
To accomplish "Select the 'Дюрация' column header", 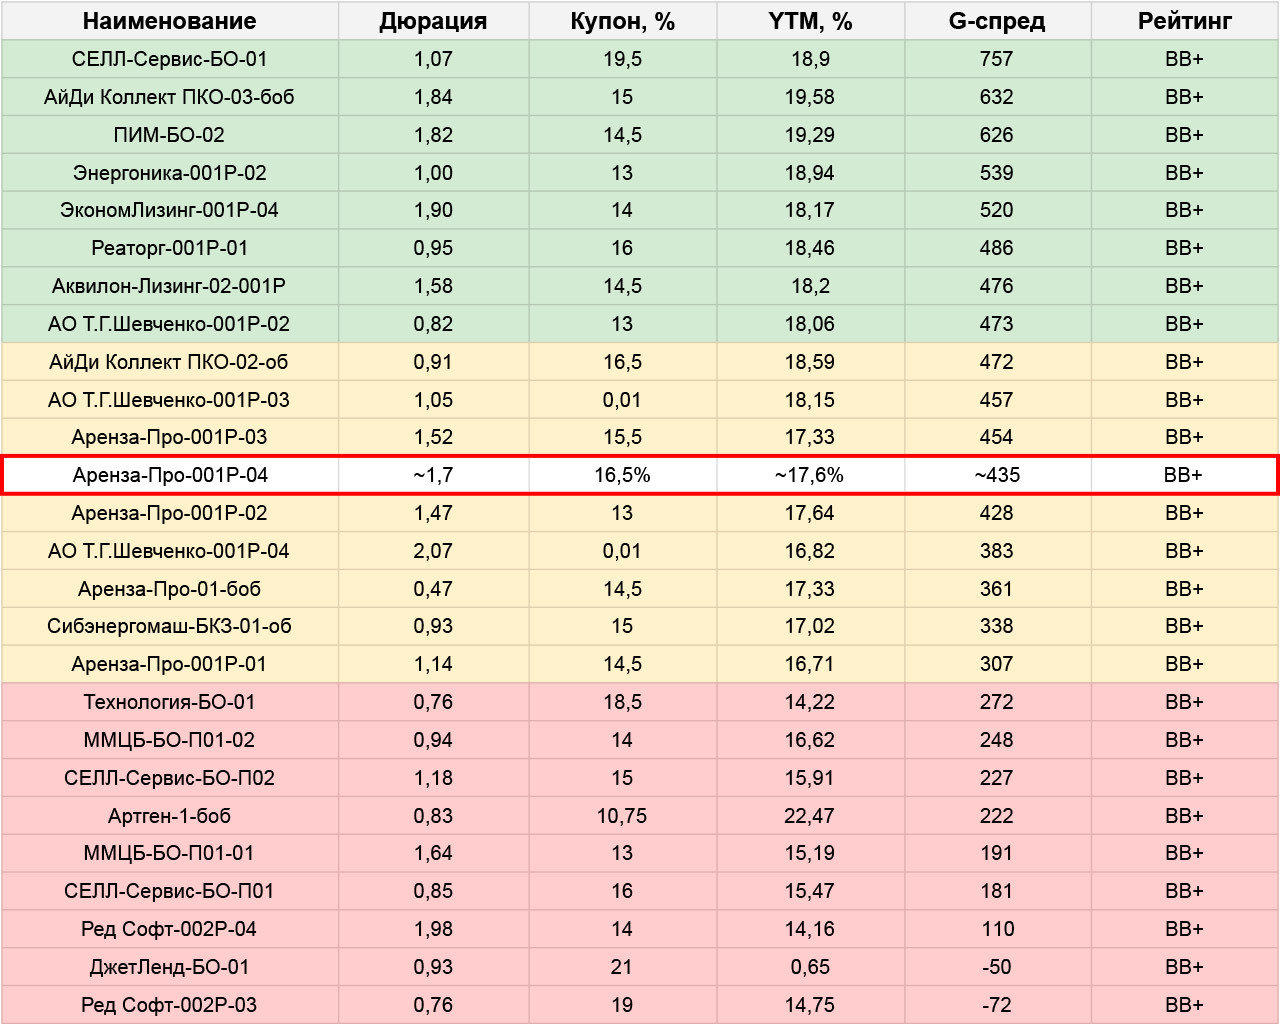I will click(433, 21).
